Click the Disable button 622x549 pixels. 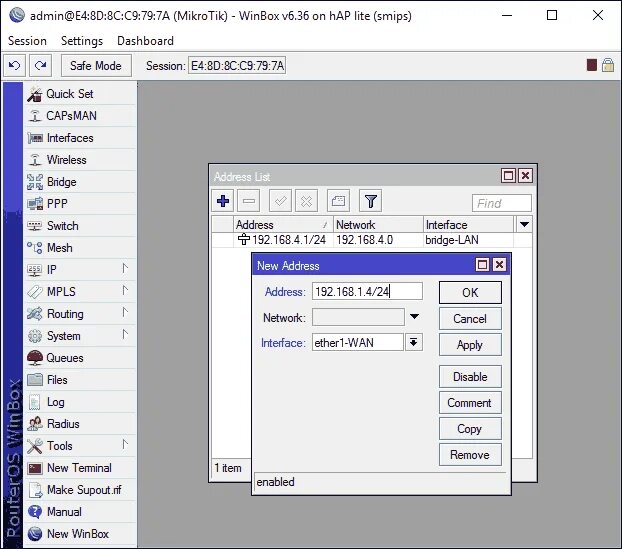pos(470,377)
